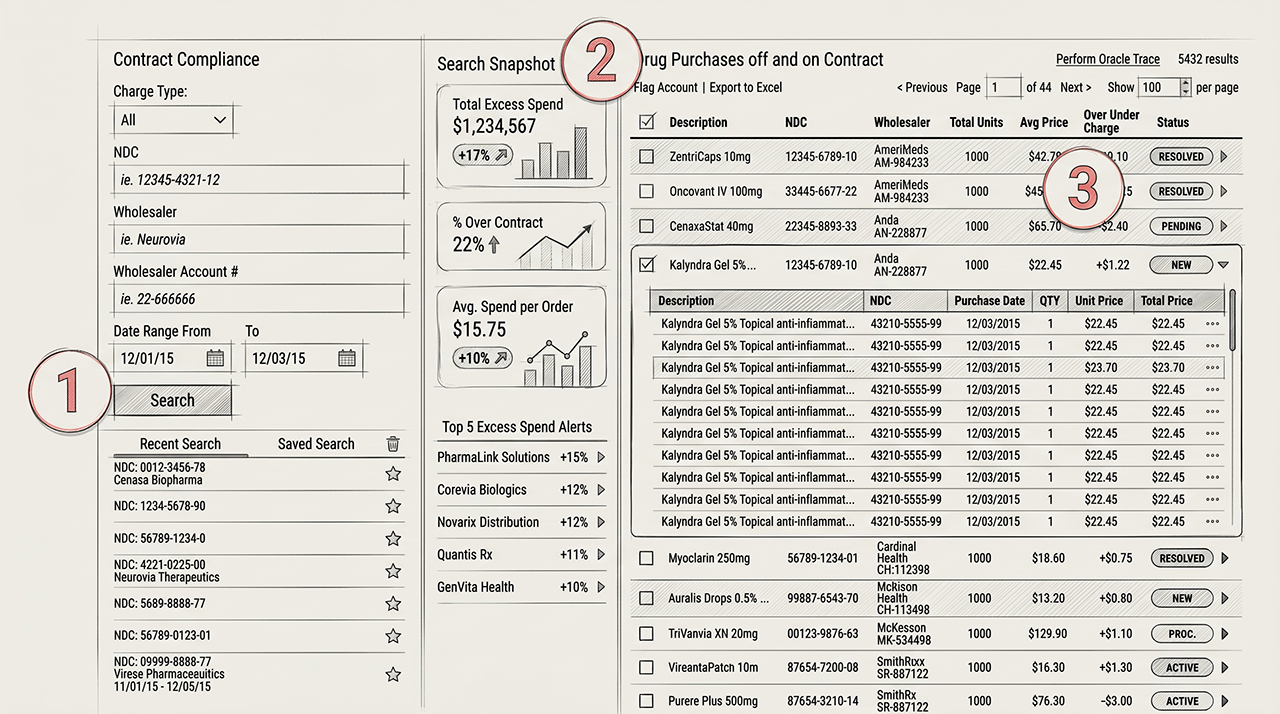The height and width of the screenshot is (714, 1280).
Task: Expand the Quantis Rx alert
Action: click(601, 555)
